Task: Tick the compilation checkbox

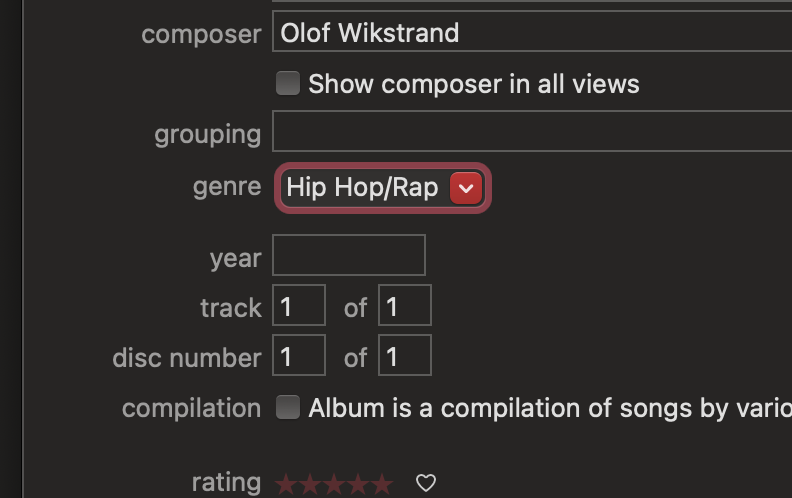Action: 288,407
